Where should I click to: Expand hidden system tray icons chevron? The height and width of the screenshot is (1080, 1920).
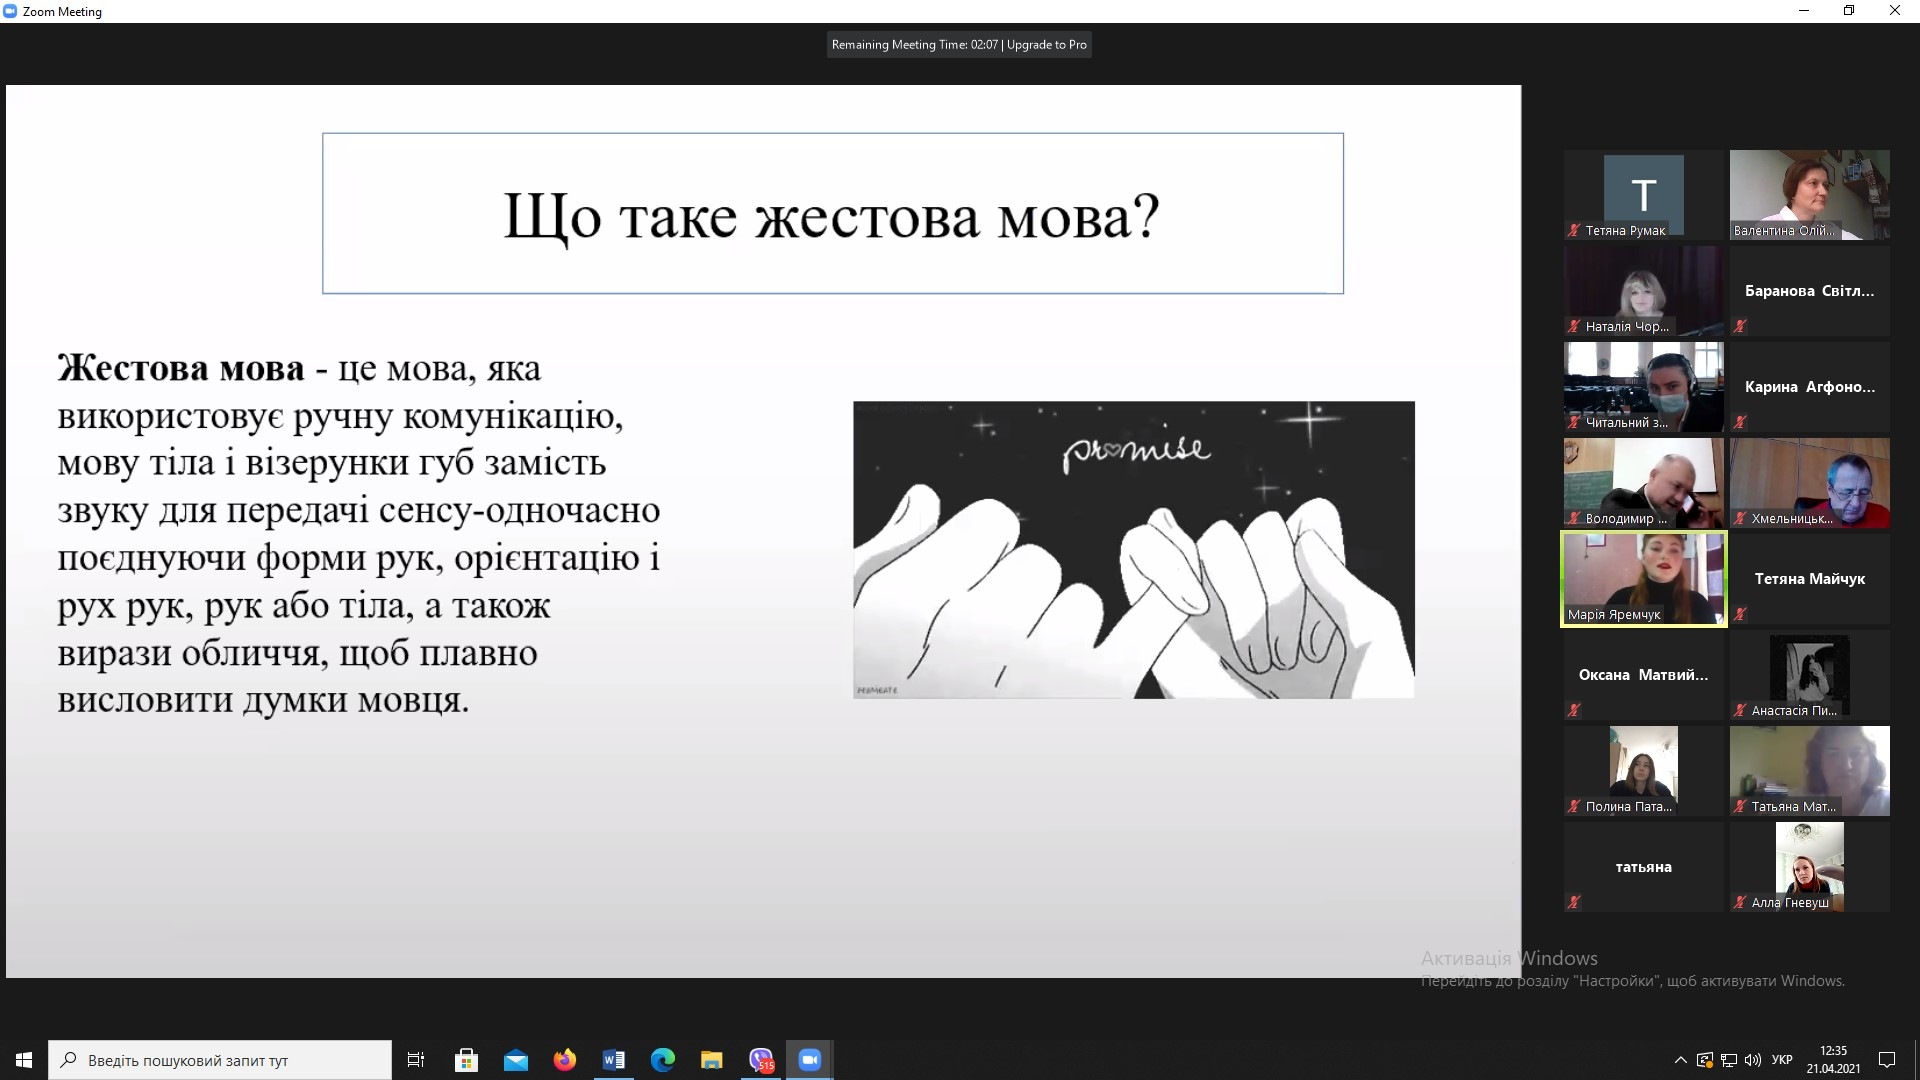click(x=1680, y=1060)
